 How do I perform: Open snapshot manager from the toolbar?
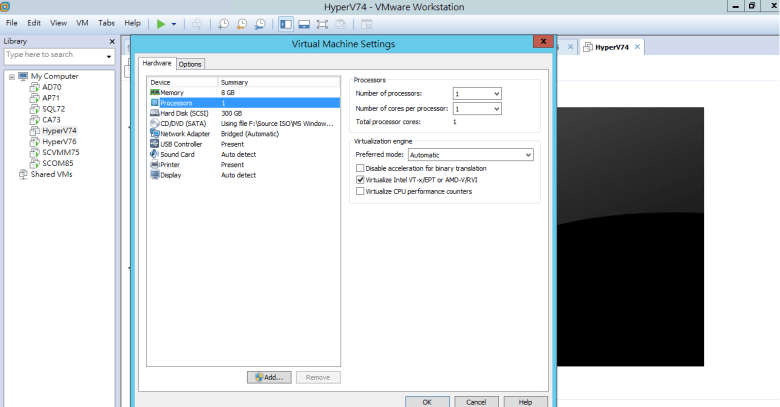(x=260, y=23)
